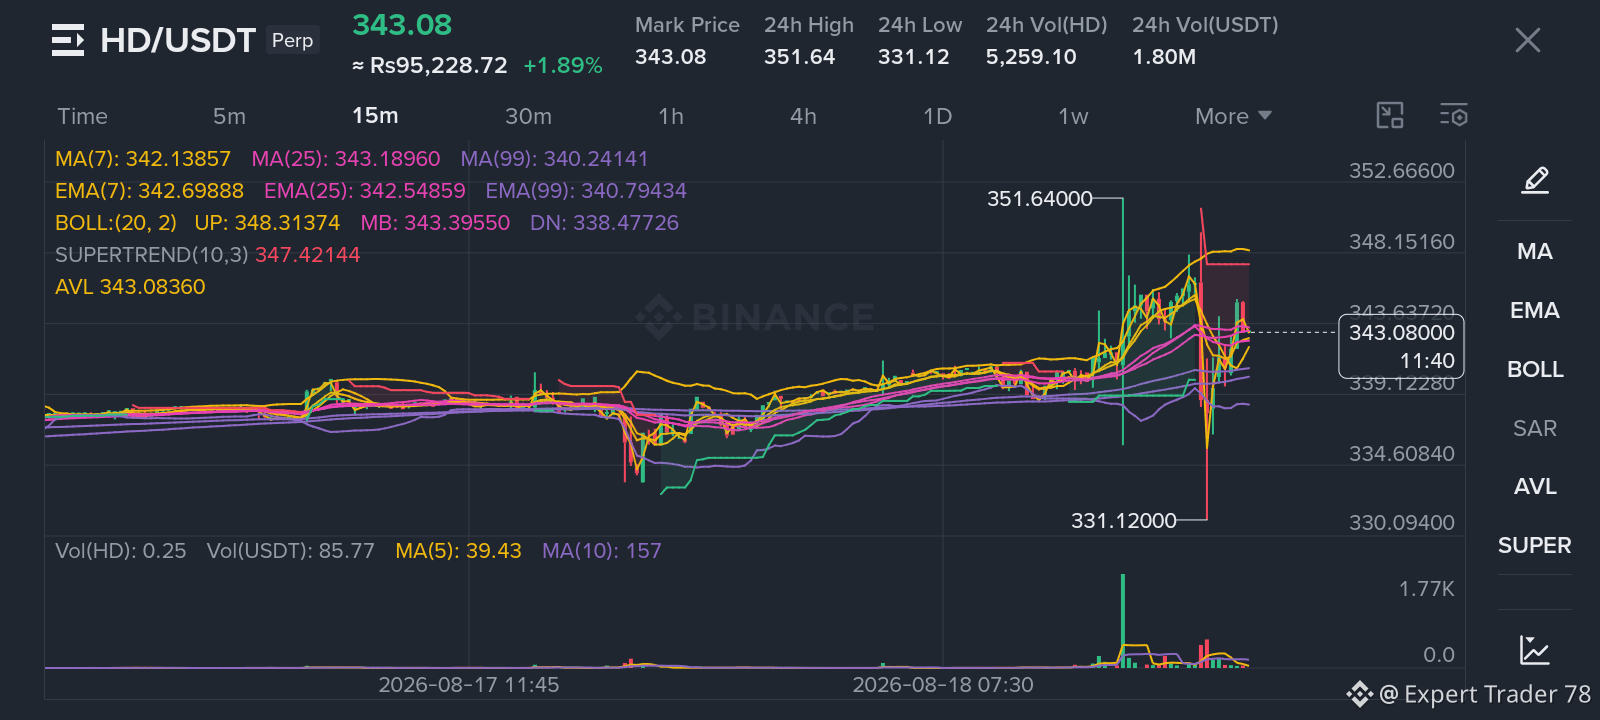The image size is (1600, 720).
Task: Click the current price tag 343.08000
Action: click(x=1401, y=346)
